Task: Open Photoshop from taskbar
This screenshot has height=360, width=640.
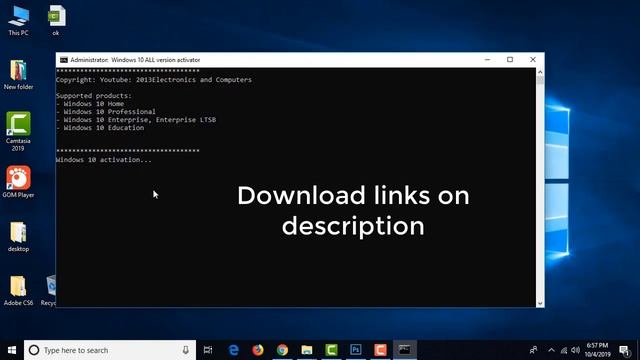Action: (x=356, y=350)
